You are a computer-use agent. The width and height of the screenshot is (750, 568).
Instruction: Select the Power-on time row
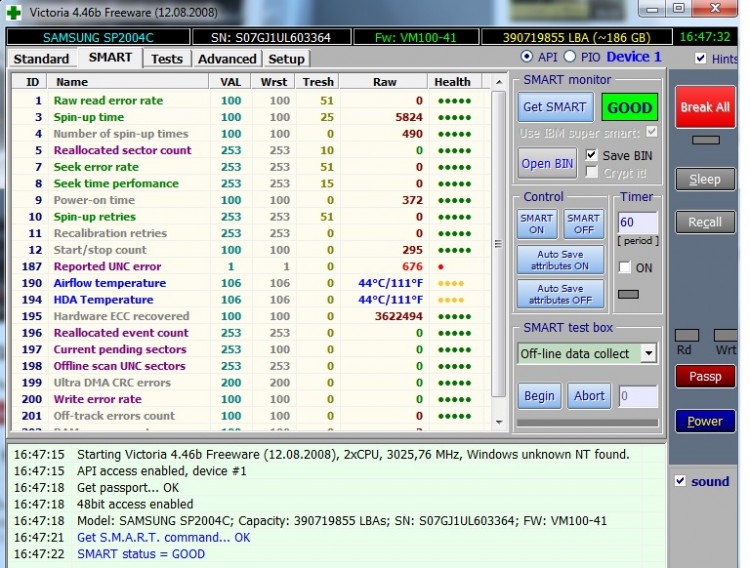pos(252,200)
